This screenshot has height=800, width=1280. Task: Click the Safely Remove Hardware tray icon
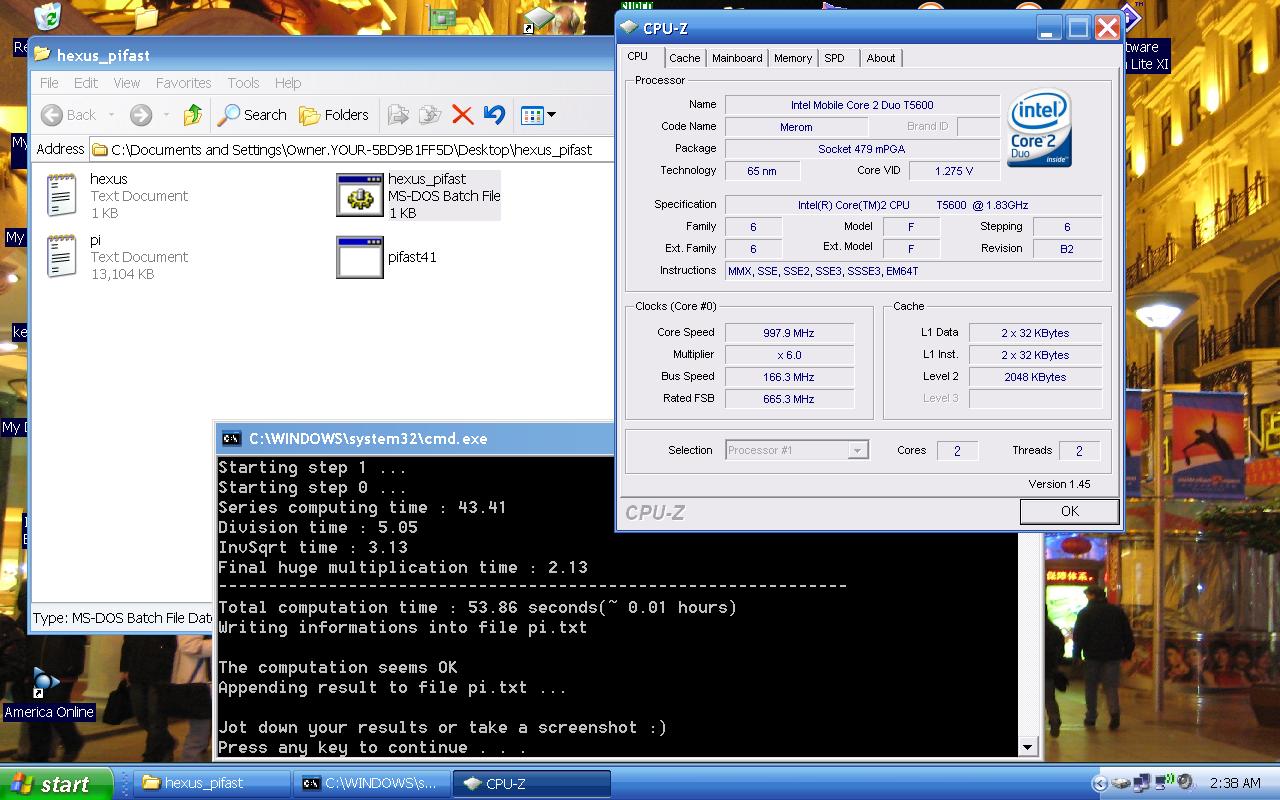(1122, 783)
